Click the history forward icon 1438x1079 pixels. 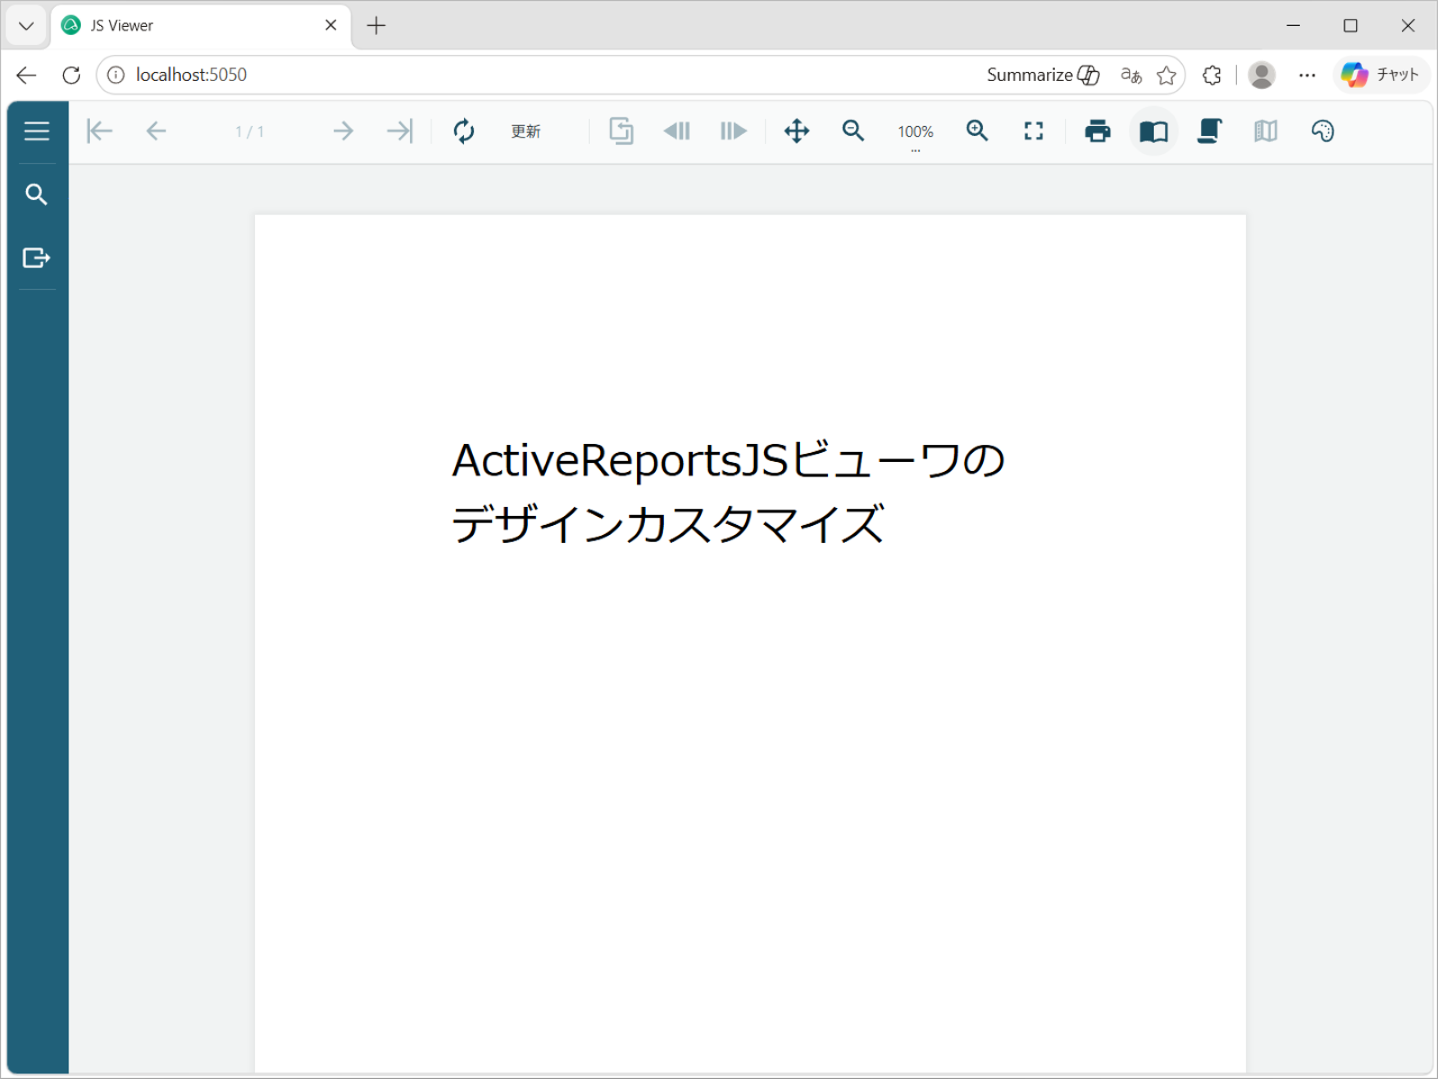pyautogui.click(x=733, y=131)
